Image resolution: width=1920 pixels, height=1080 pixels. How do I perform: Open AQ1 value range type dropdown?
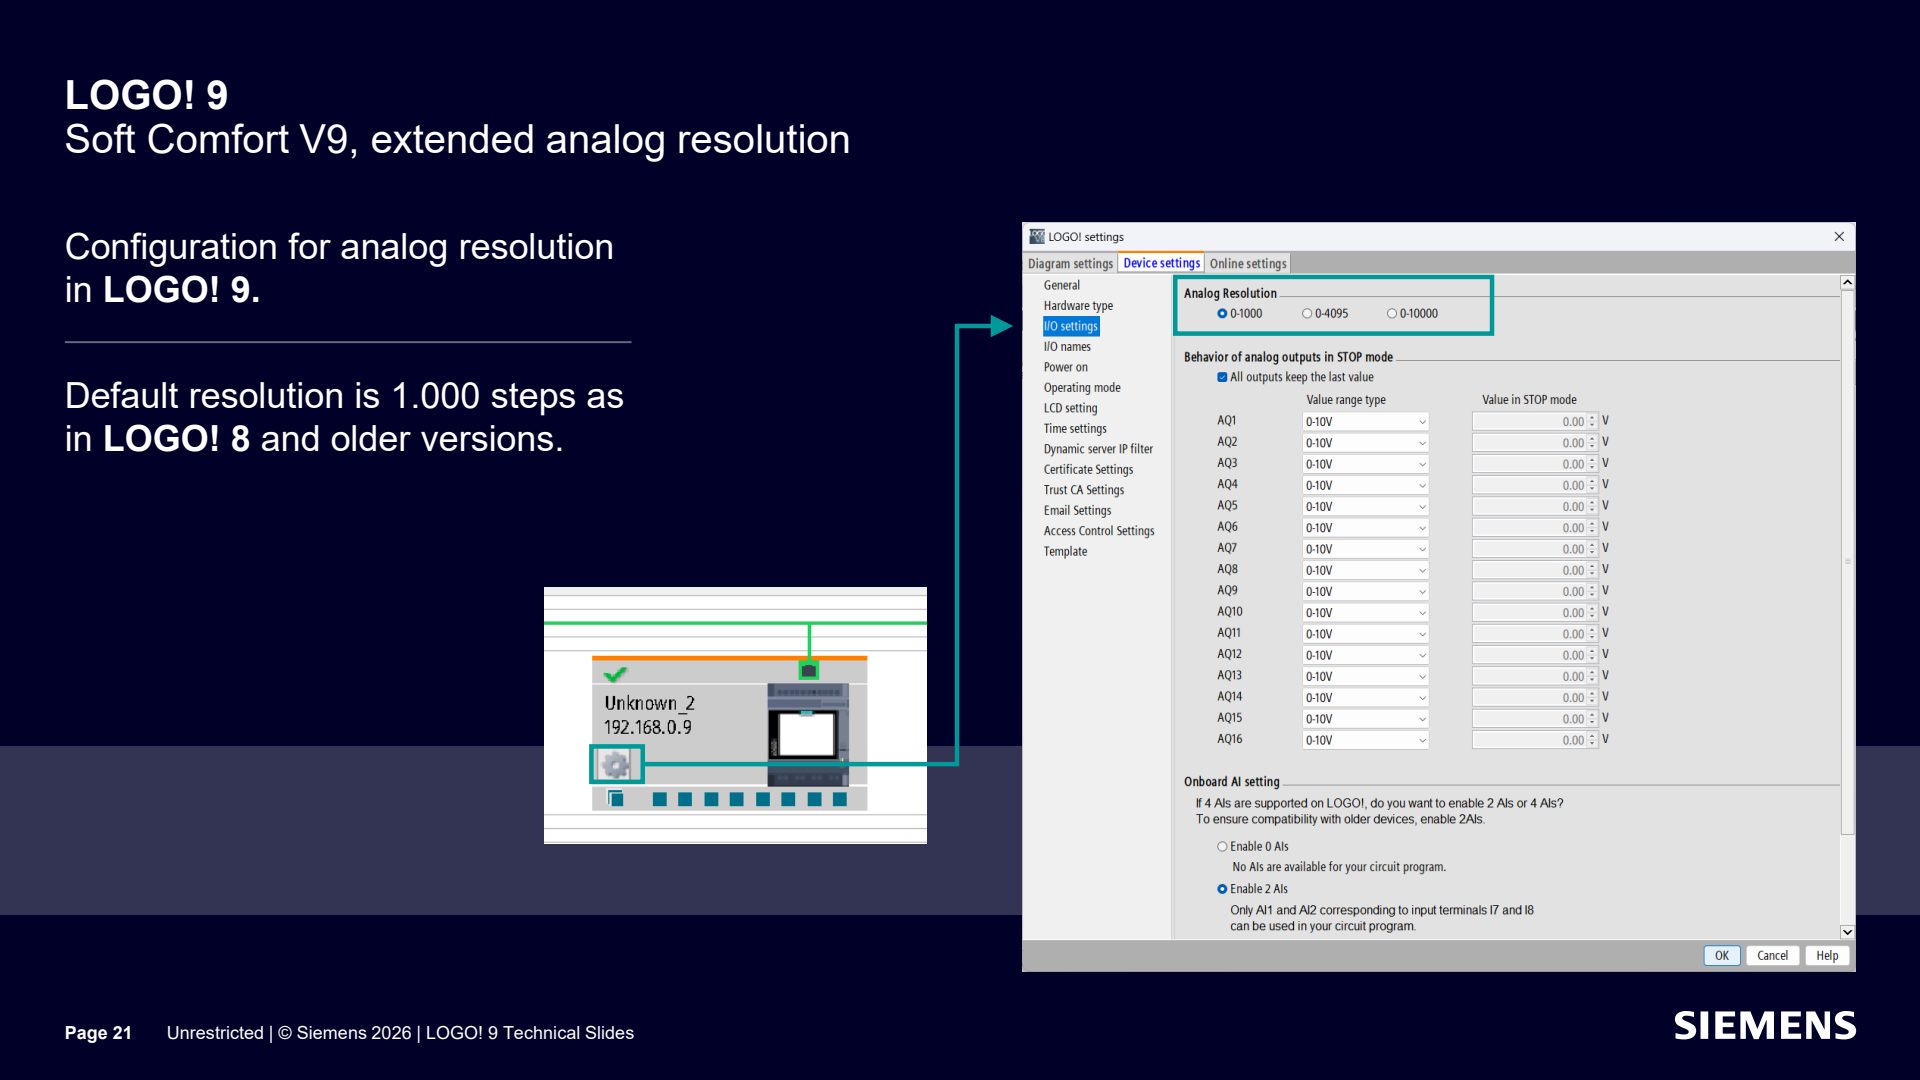pyautogui.click(x=1365, y=422)
